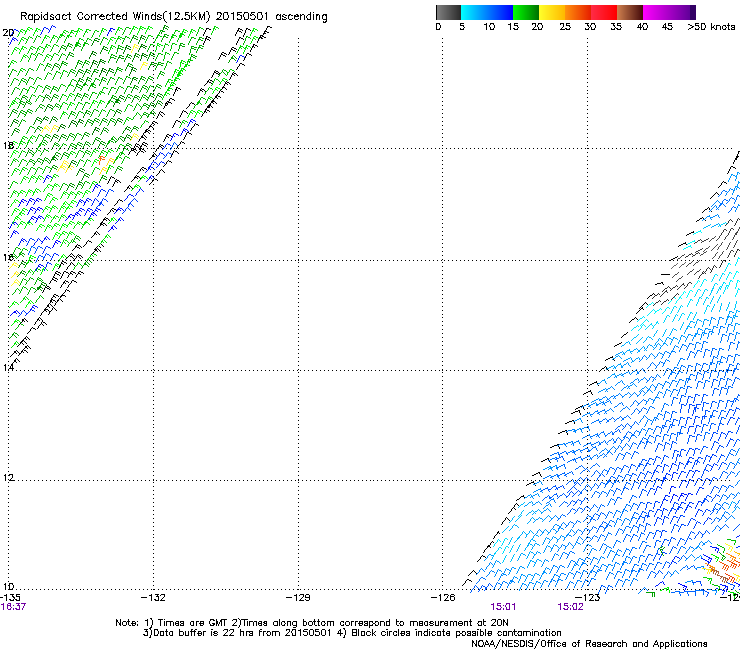Click the cyan-blue 5-15 knots gradient swatch
Viewport: 740px width, 650px height.
point(487,12)
